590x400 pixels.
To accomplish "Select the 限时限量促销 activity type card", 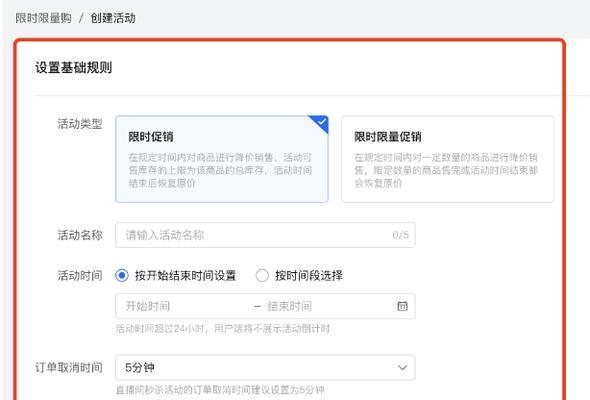I will [x=447, y=159].
